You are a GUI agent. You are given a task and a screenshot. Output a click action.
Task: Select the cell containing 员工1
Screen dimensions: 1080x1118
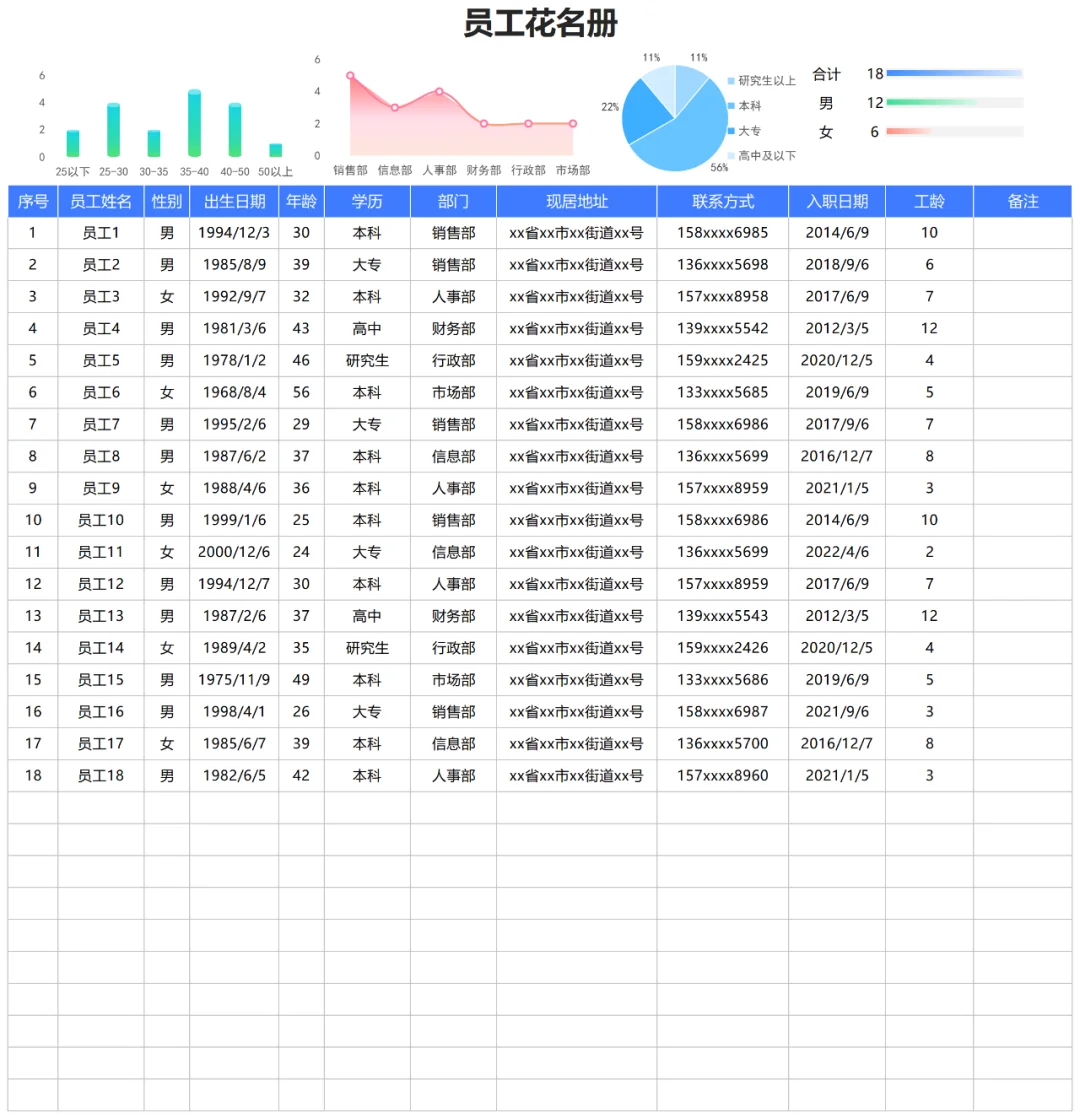101,233
